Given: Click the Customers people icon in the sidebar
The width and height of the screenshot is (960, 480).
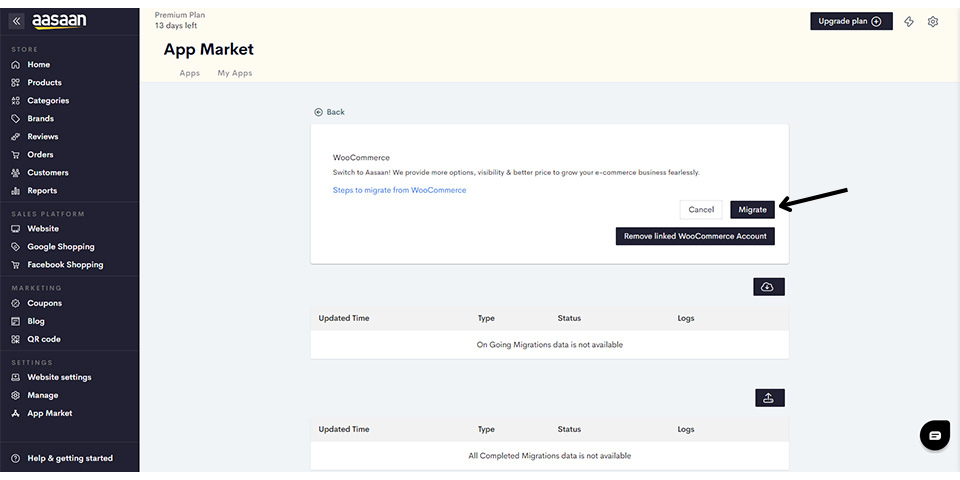Looking at the screenshot, I should click(x=16, y=173).
